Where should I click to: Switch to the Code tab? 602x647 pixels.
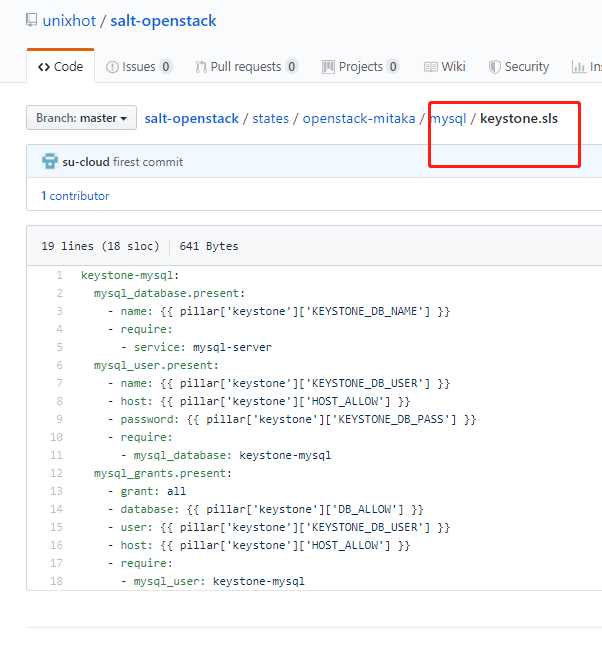tap(61, 66)
